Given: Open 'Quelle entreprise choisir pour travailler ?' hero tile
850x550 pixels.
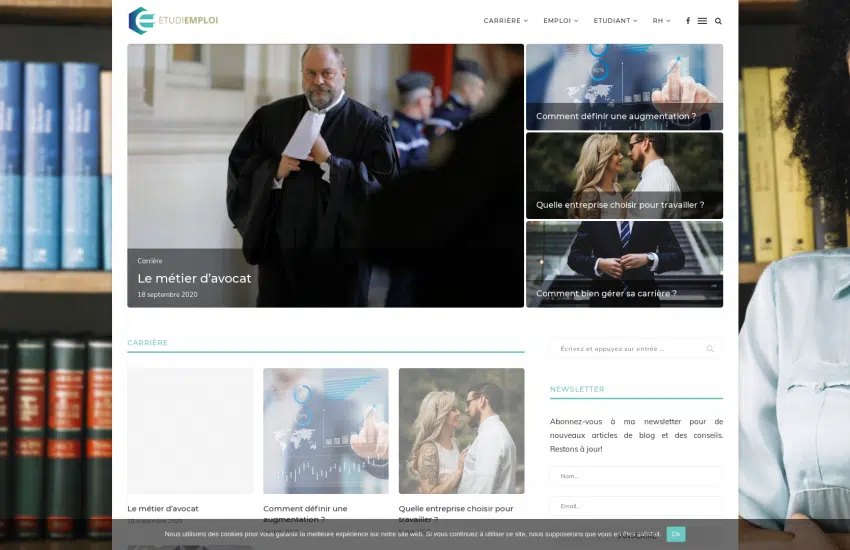Looking at the screenshot, I should 620,204.
